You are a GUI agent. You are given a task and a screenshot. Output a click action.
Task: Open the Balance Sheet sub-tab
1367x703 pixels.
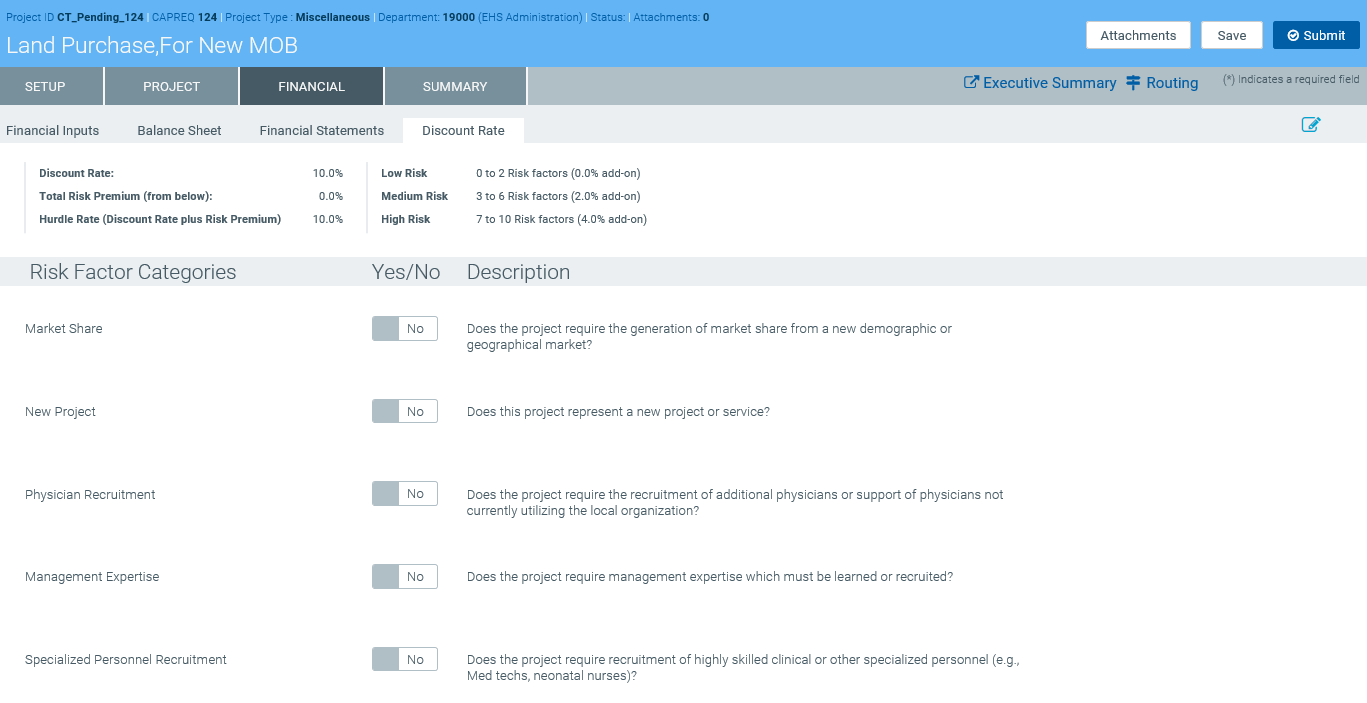click(x=179, y=131)
